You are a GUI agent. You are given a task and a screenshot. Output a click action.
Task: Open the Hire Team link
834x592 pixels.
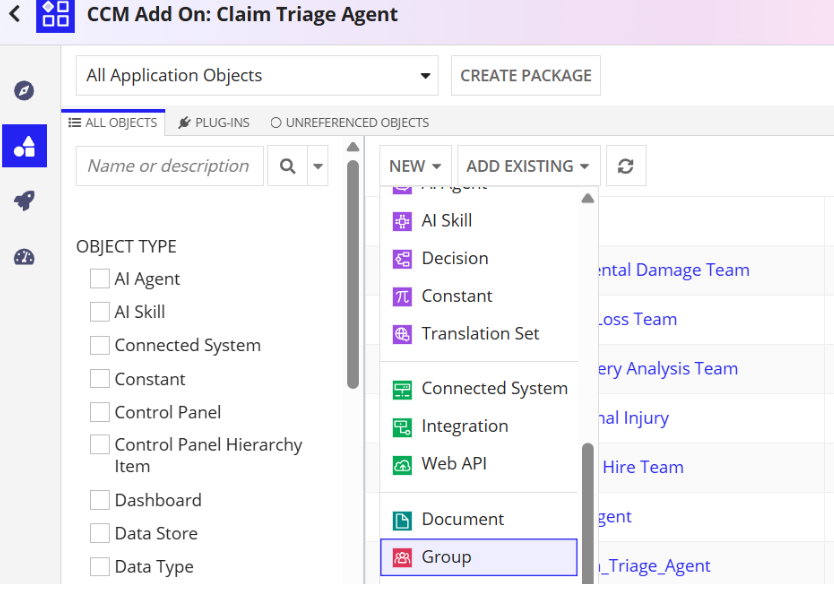pyautogui.click(x=643, y=467)
